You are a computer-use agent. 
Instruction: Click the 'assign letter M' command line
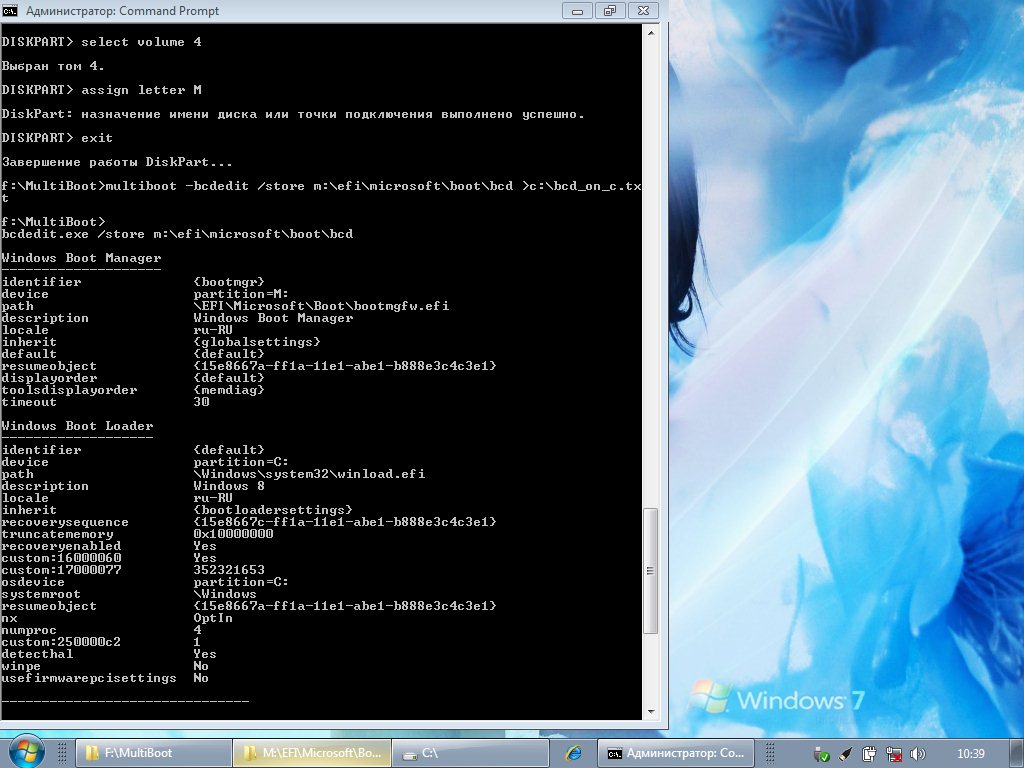click(x=101, y=90)
